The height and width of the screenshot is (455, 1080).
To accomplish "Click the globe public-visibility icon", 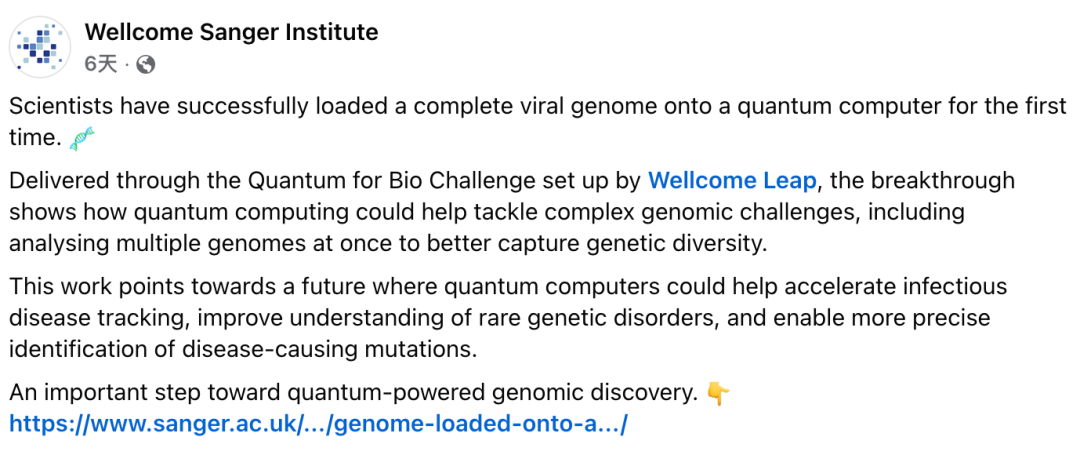I will click(x=145, y=64).
